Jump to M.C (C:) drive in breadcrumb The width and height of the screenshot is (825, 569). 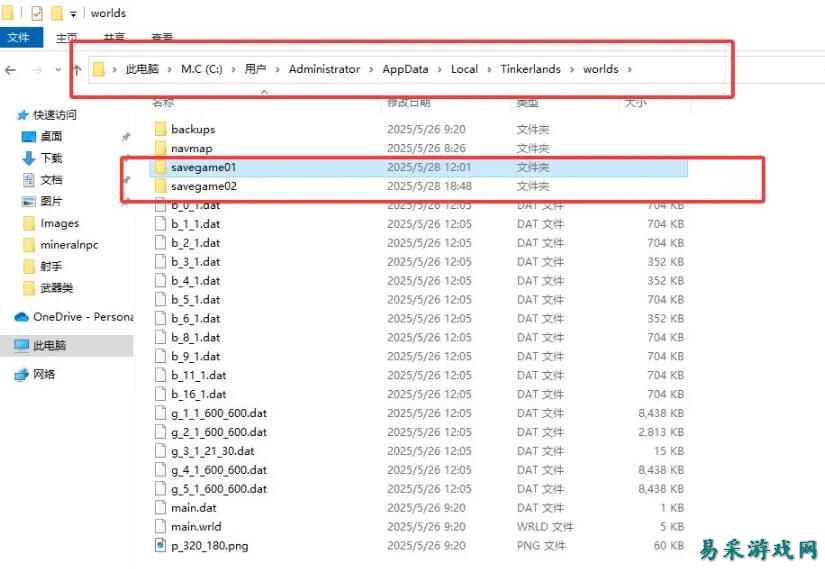coord(201,70)
